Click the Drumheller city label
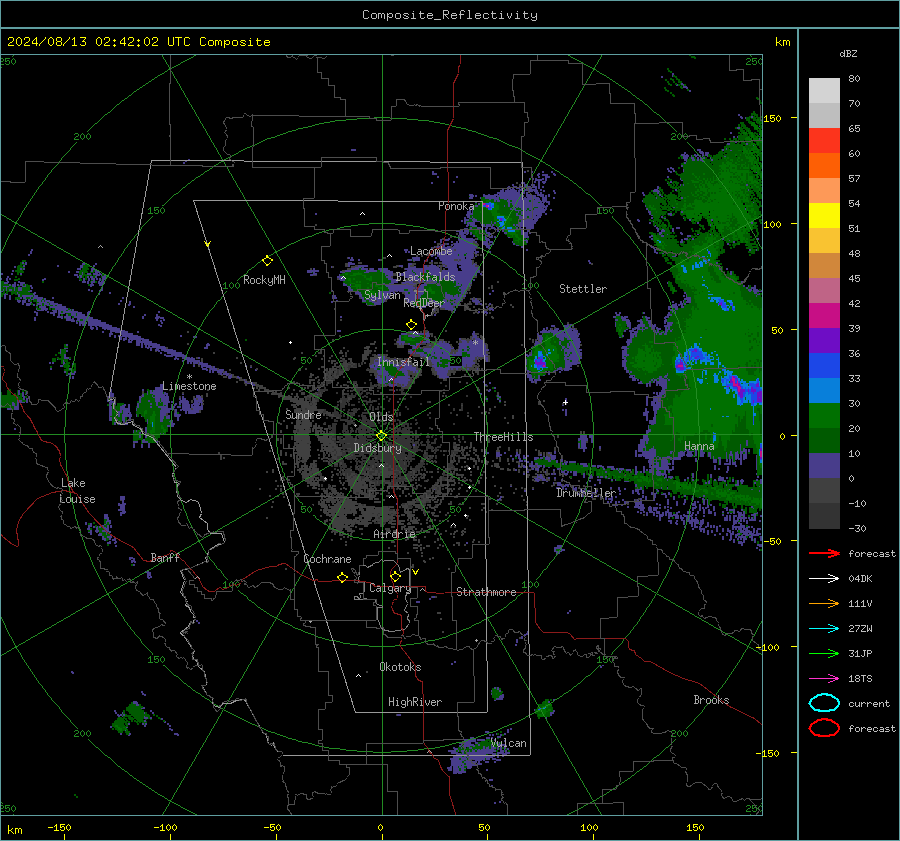Image resolution: width=900 pixels, height=841 pixels. [586, 493]
